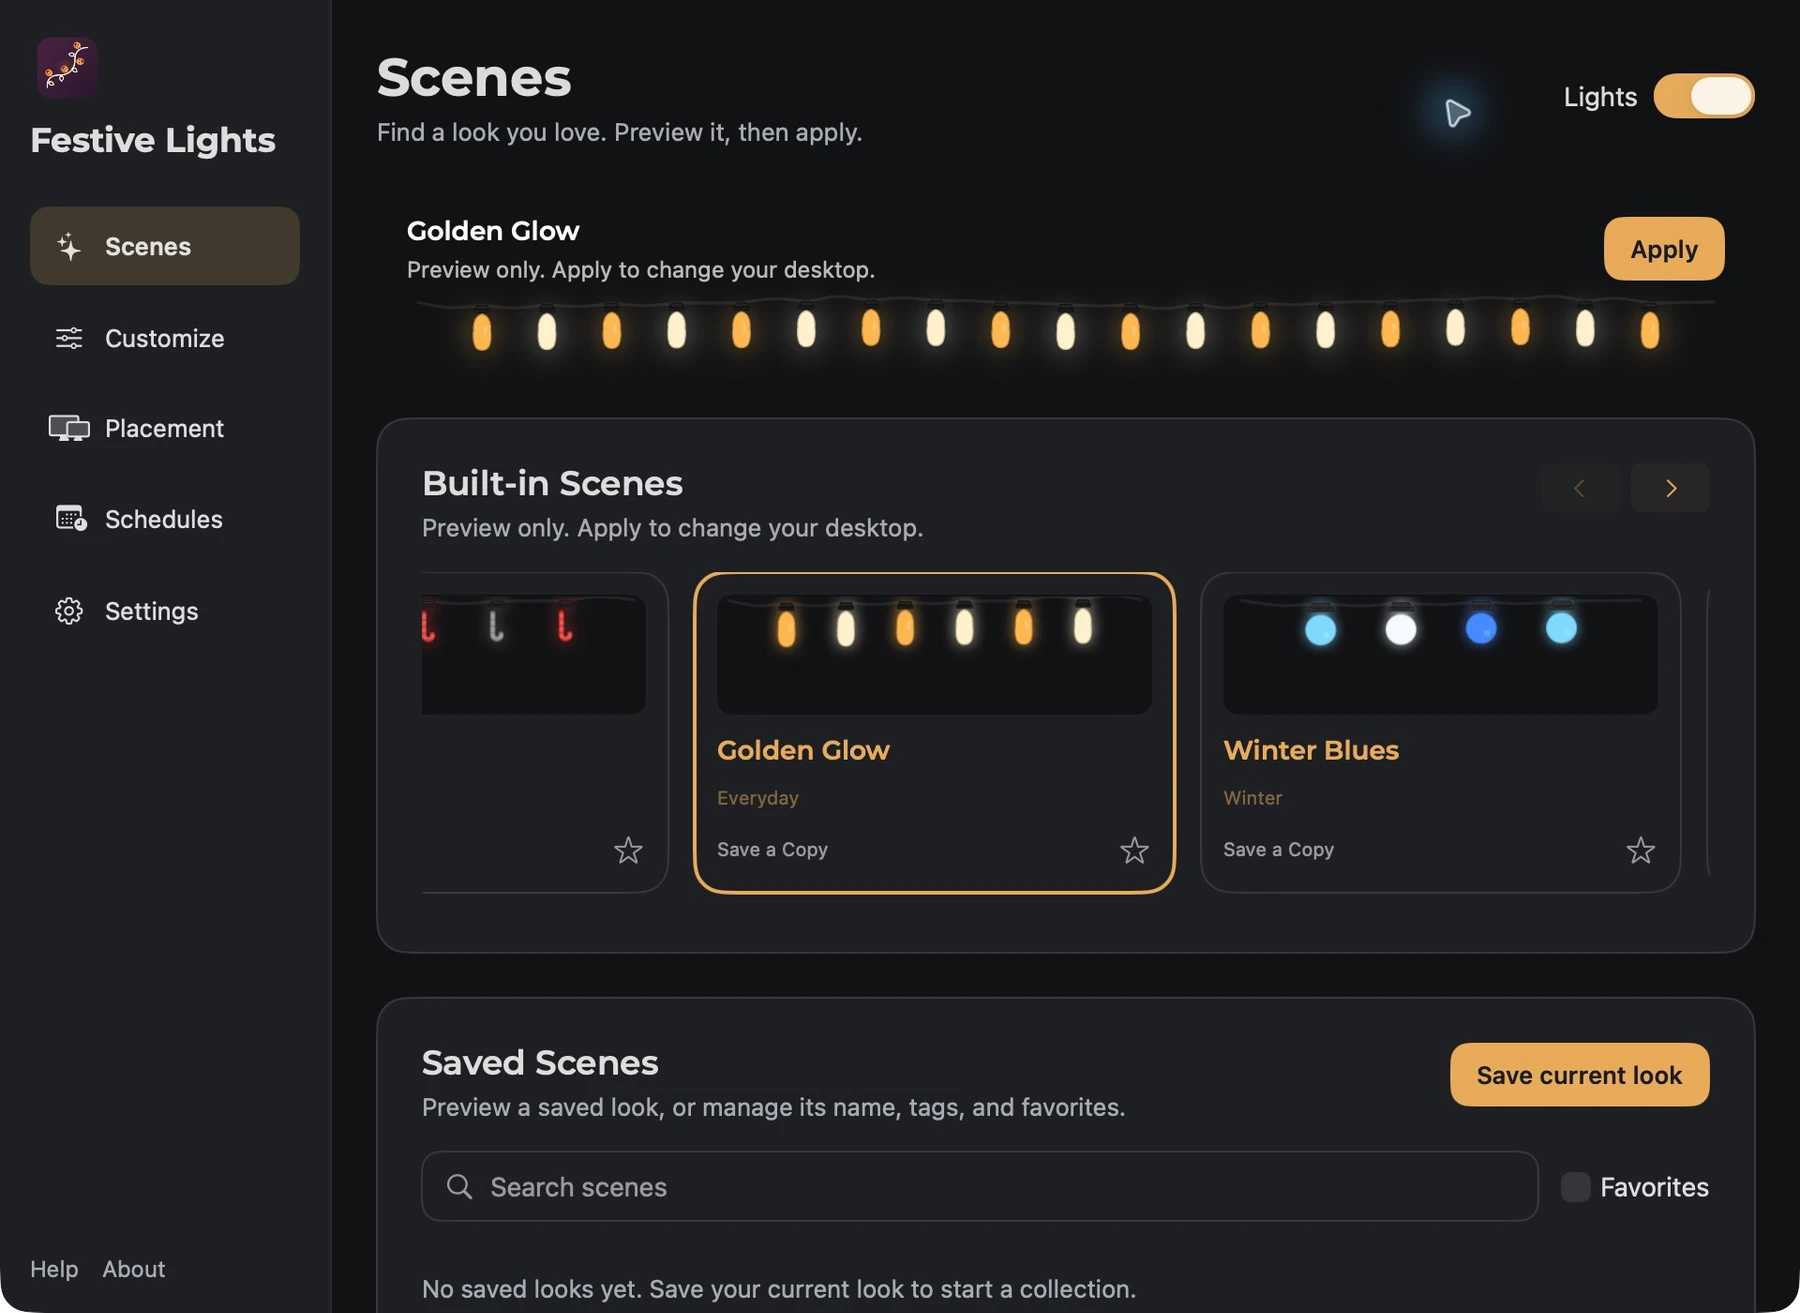The height and width of the screenshot is (1313, 1800).
Task: Click the Schedules calendar icon
Action: click(70, 519)
